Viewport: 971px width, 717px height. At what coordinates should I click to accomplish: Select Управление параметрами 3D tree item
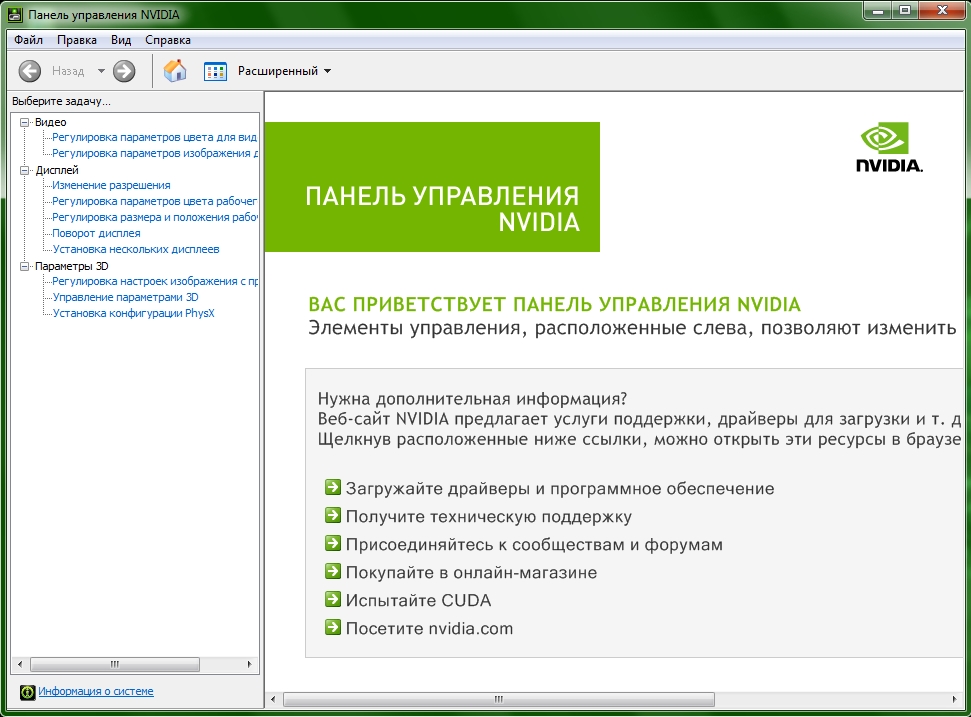pyautogui.click(x=125, y=297)
